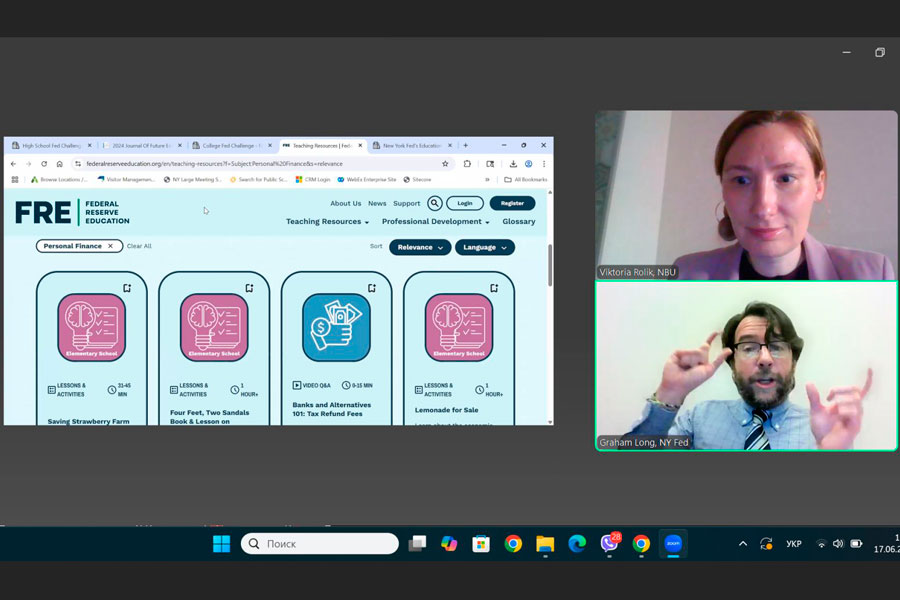900x600 pixels.
Task: Switch to the College Fed Challenge tab
Action: 231,145
